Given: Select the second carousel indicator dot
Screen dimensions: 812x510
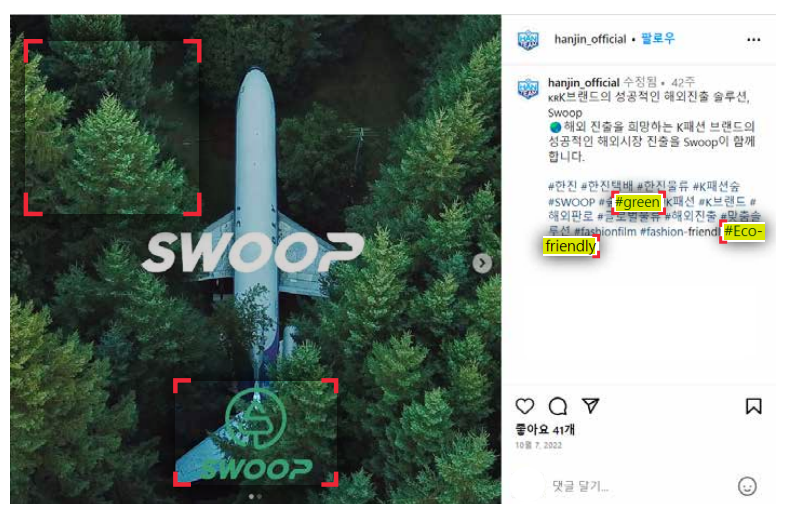Looking at the screenshot, I should (259, 497).
